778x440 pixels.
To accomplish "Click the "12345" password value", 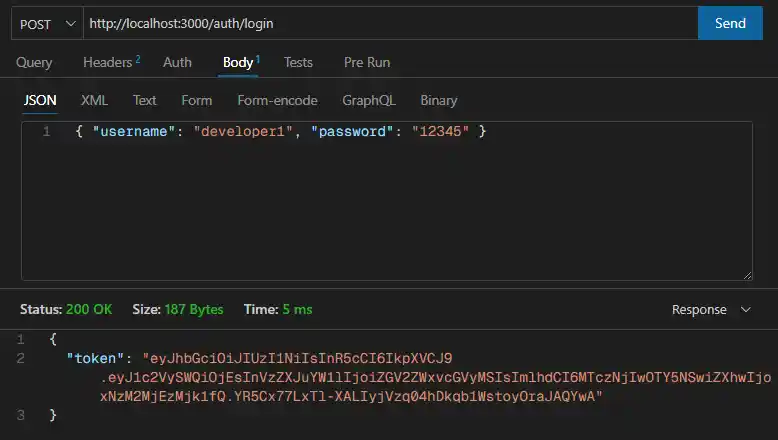I will [440, 131].
